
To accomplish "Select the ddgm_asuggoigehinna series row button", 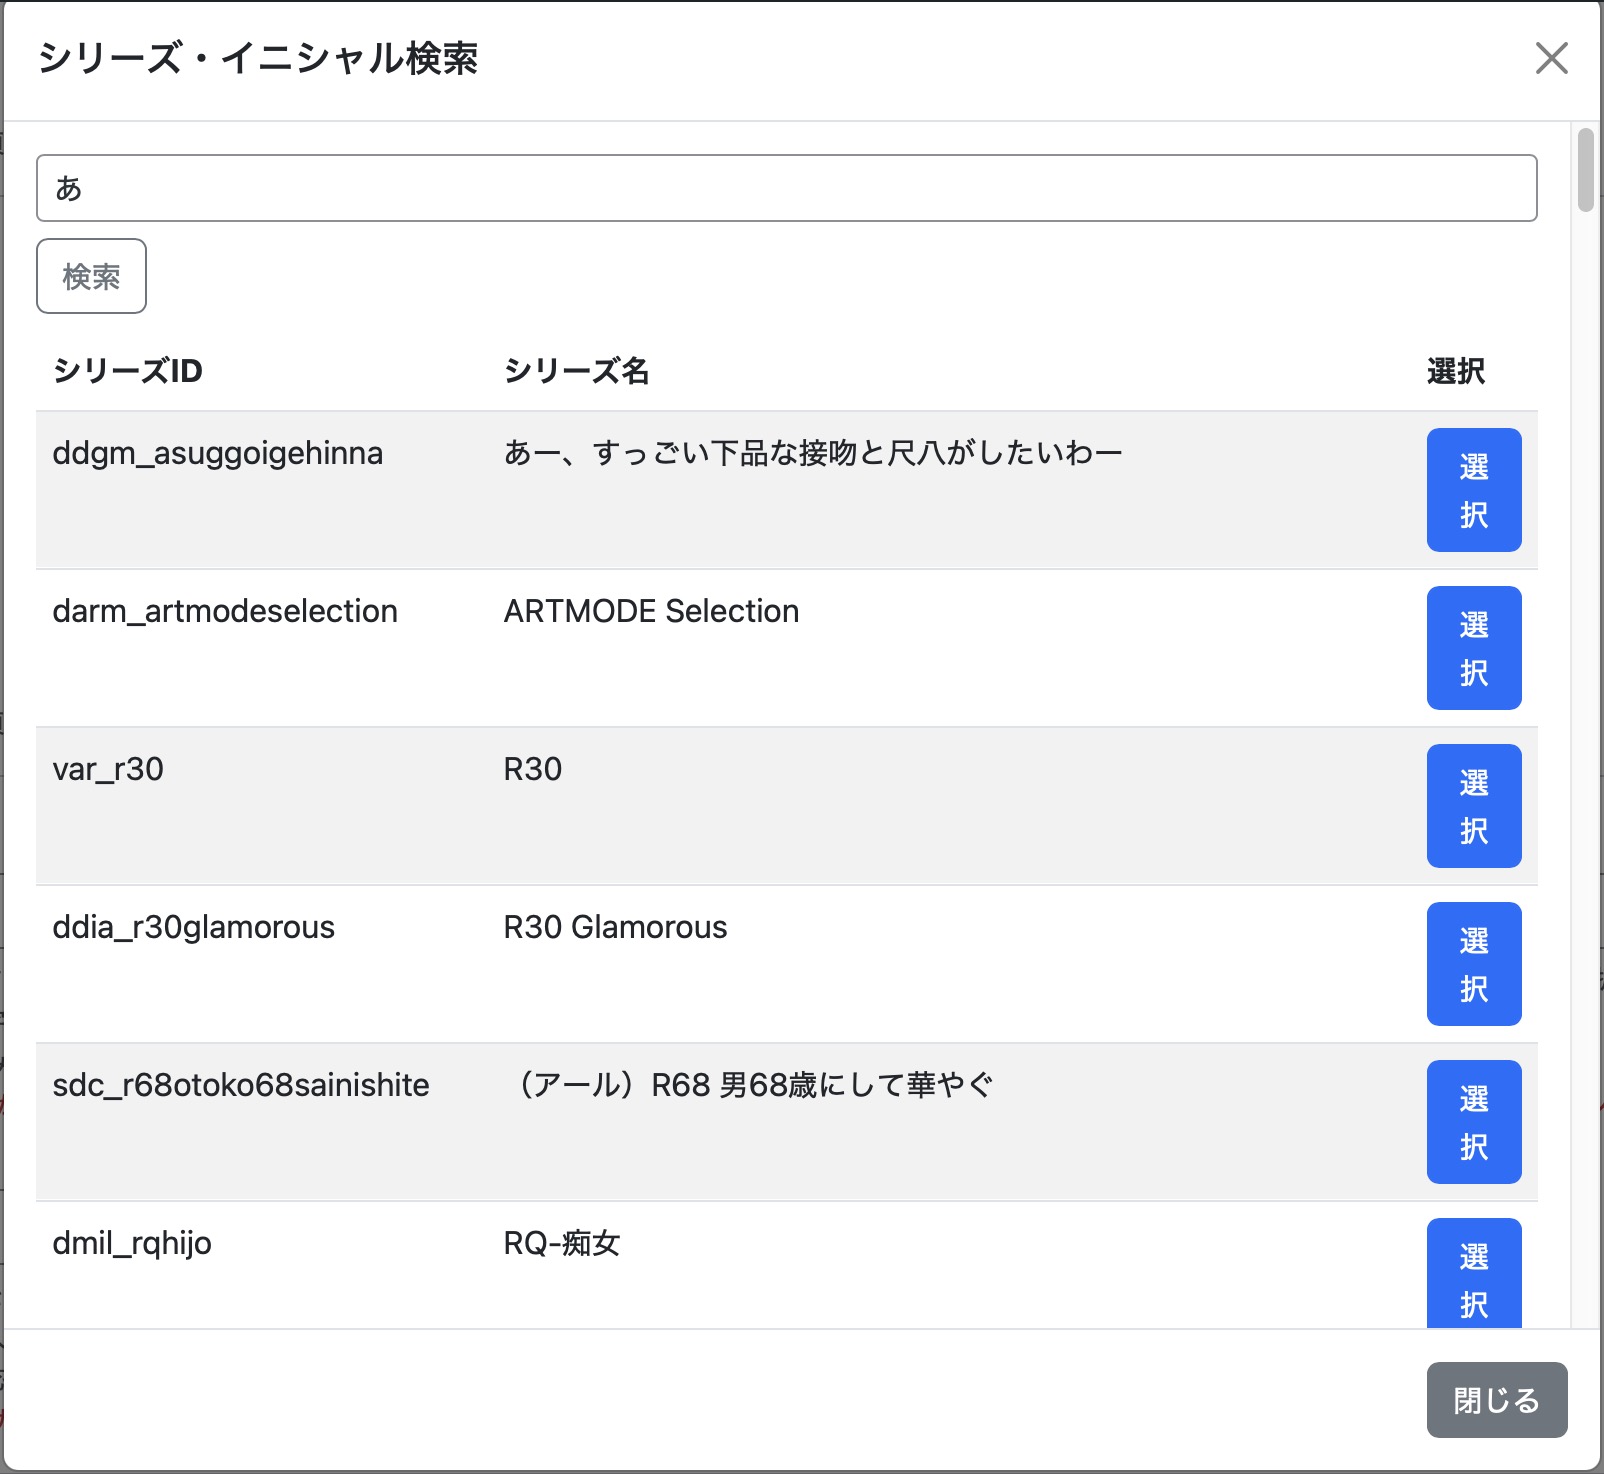I will click(x=1473, y=490).
